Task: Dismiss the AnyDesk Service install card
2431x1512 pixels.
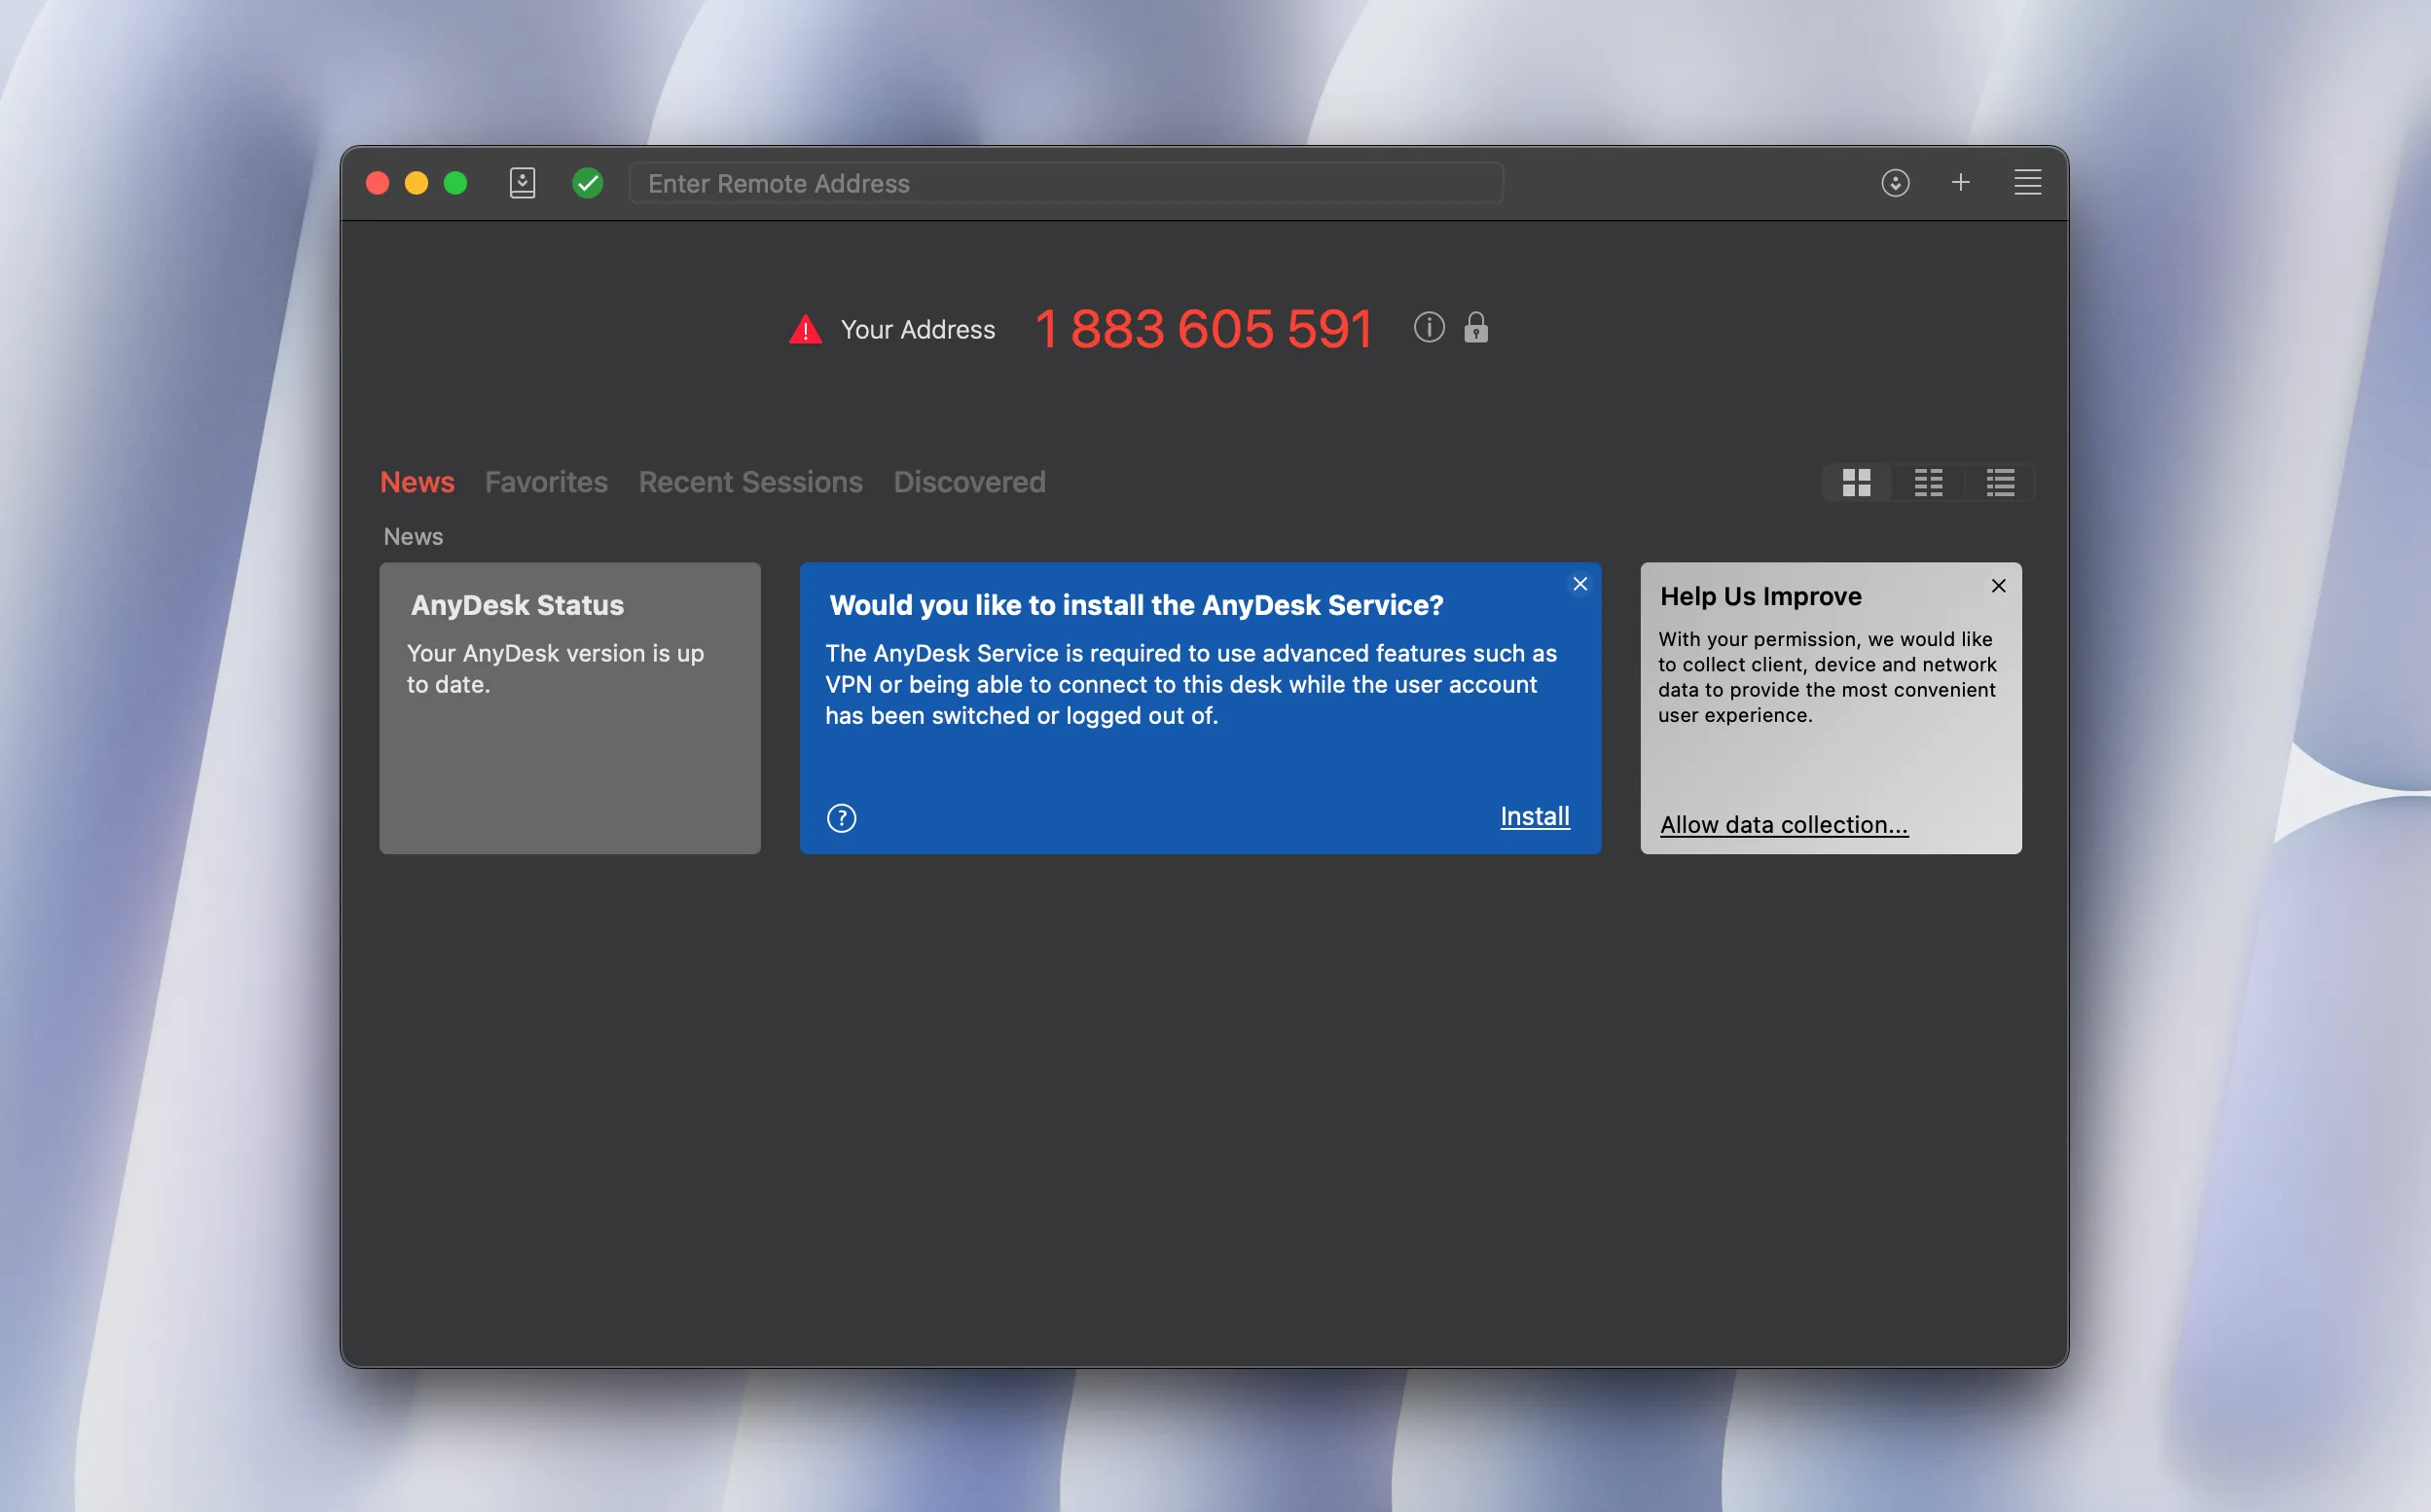Action: click(1580, 584)
